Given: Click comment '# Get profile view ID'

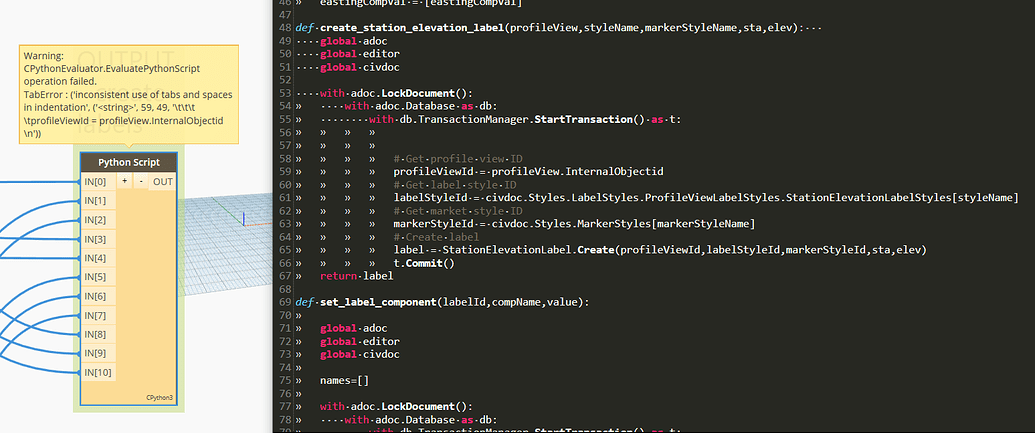Looking at the screenshot, I should (458, 158).
